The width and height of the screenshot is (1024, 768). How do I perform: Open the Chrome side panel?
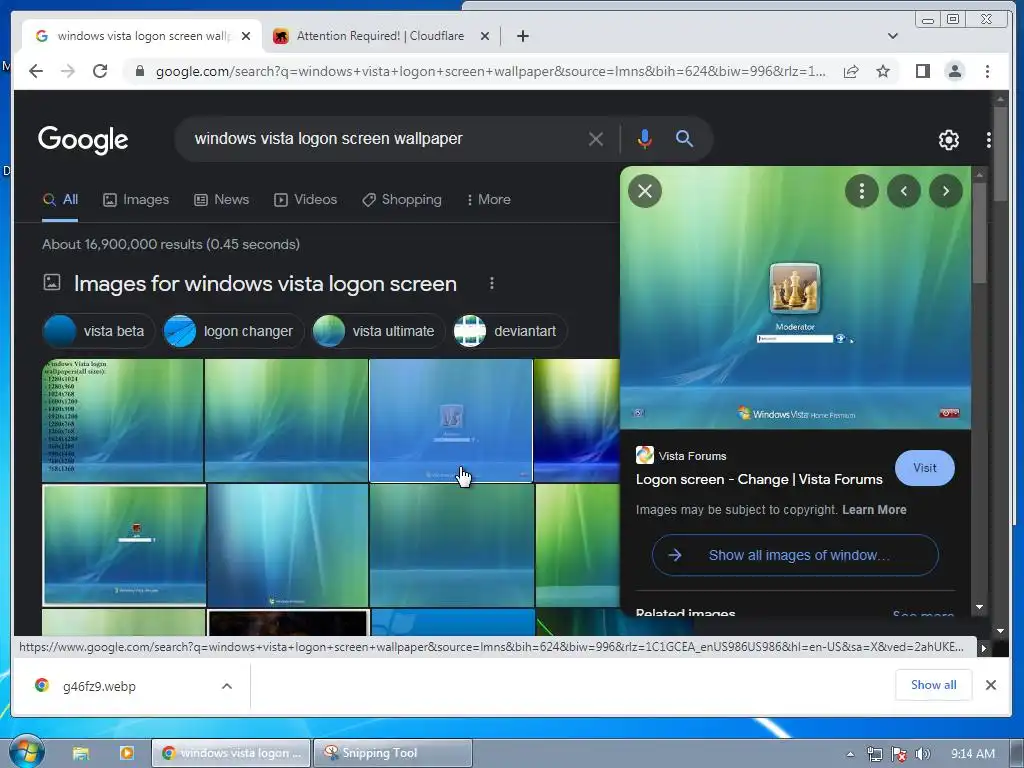[x=923, y=71]
